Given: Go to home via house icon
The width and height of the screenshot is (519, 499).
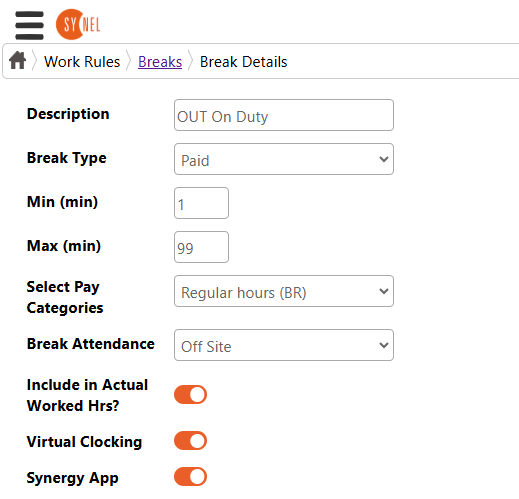Looking at the screenshot, I should point(17,61).
